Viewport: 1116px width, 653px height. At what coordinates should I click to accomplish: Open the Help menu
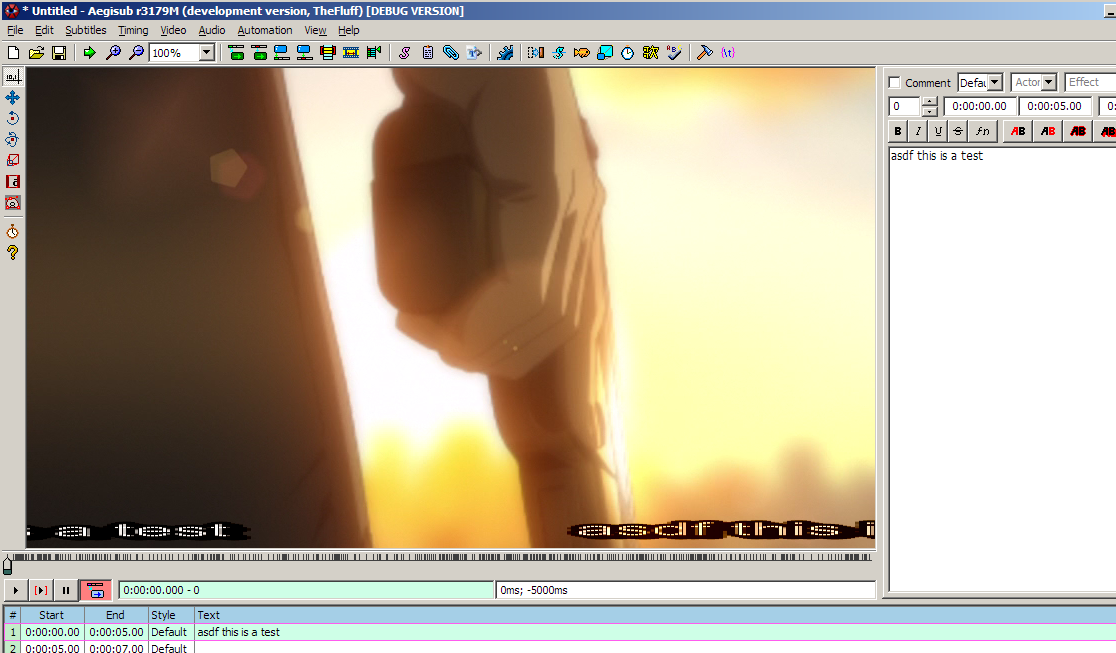349,30
